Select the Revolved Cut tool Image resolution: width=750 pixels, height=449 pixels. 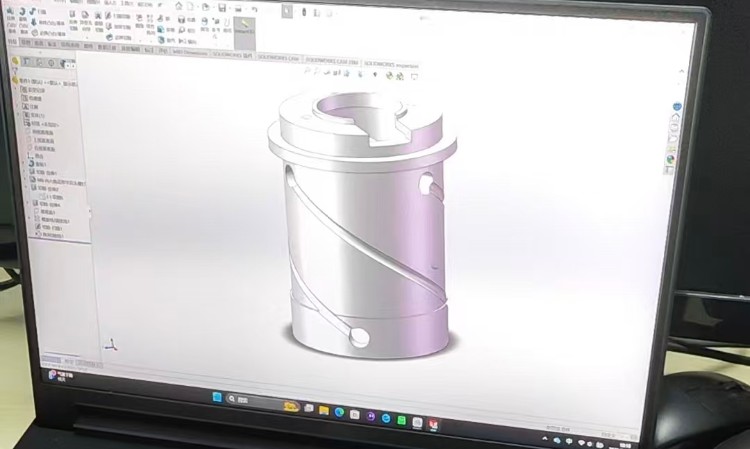[99, 21]
